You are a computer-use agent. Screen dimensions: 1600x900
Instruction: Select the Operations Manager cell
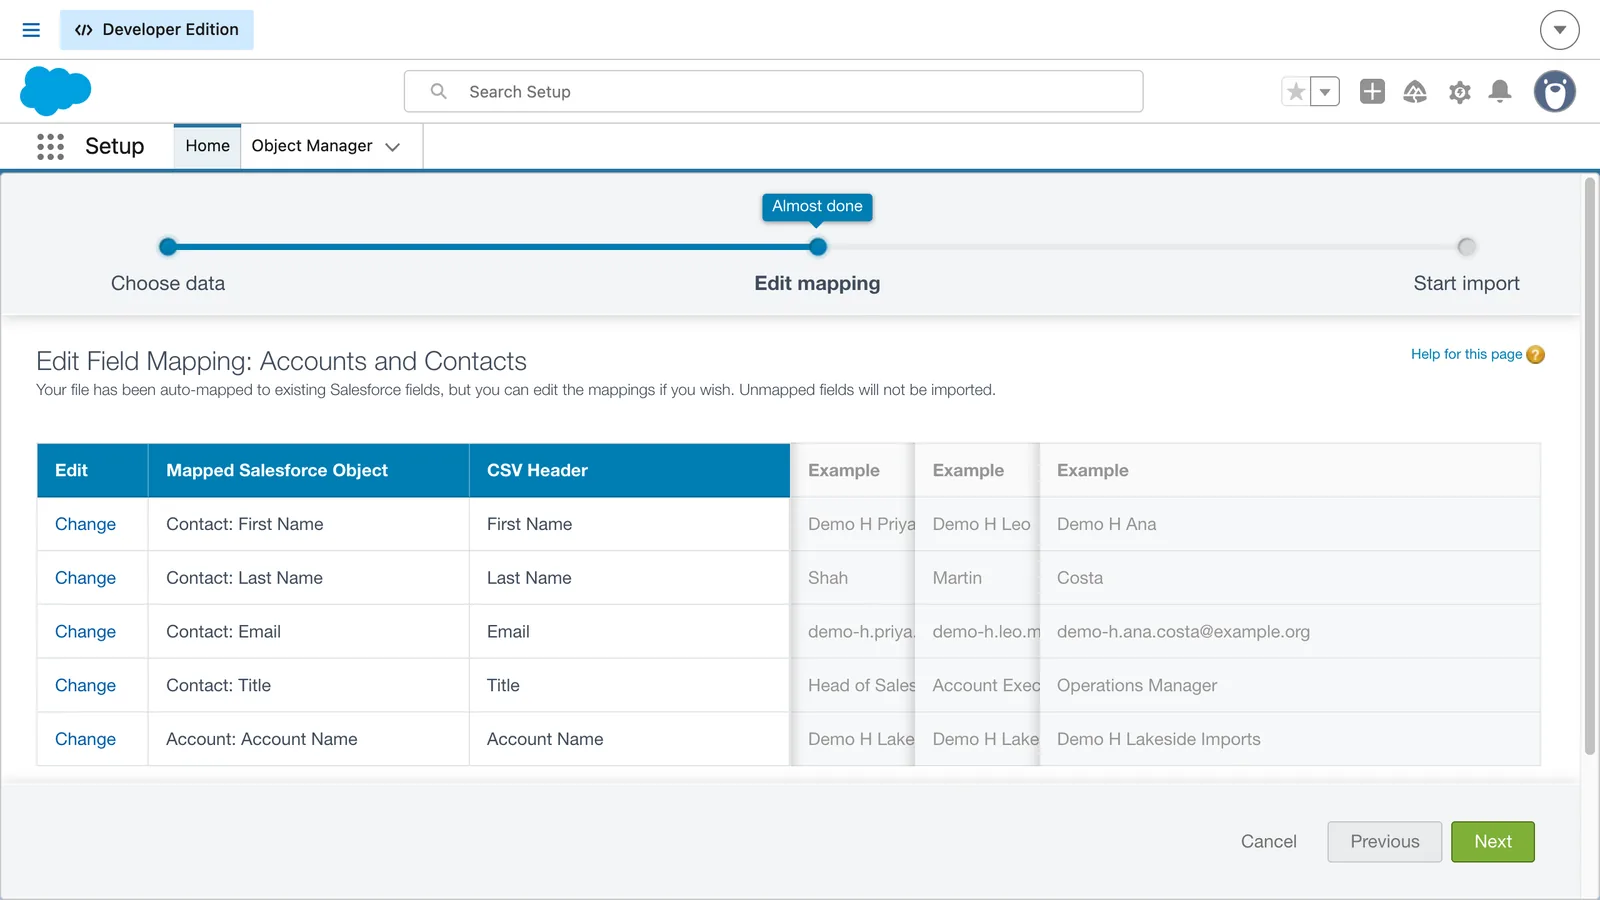(1290, 686)
